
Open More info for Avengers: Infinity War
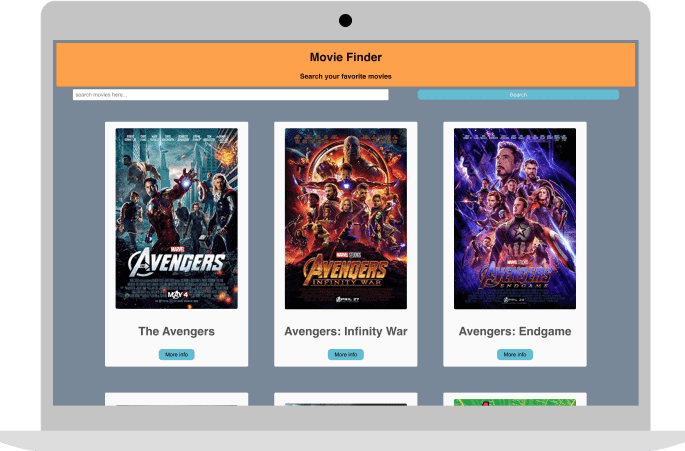(346, 354)
